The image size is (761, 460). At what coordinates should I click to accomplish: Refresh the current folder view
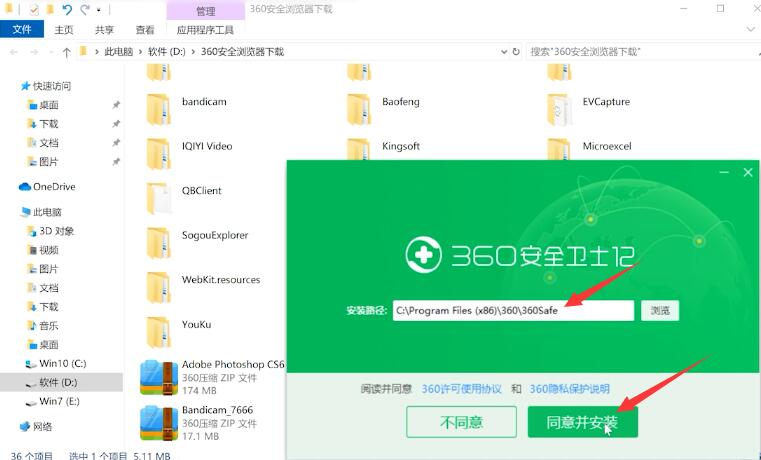click(x=516, y=51)
